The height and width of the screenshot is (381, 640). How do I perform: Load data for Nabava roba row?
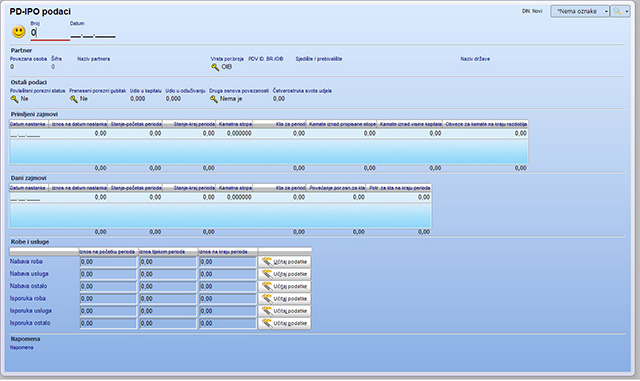click(x=284, y=262)
